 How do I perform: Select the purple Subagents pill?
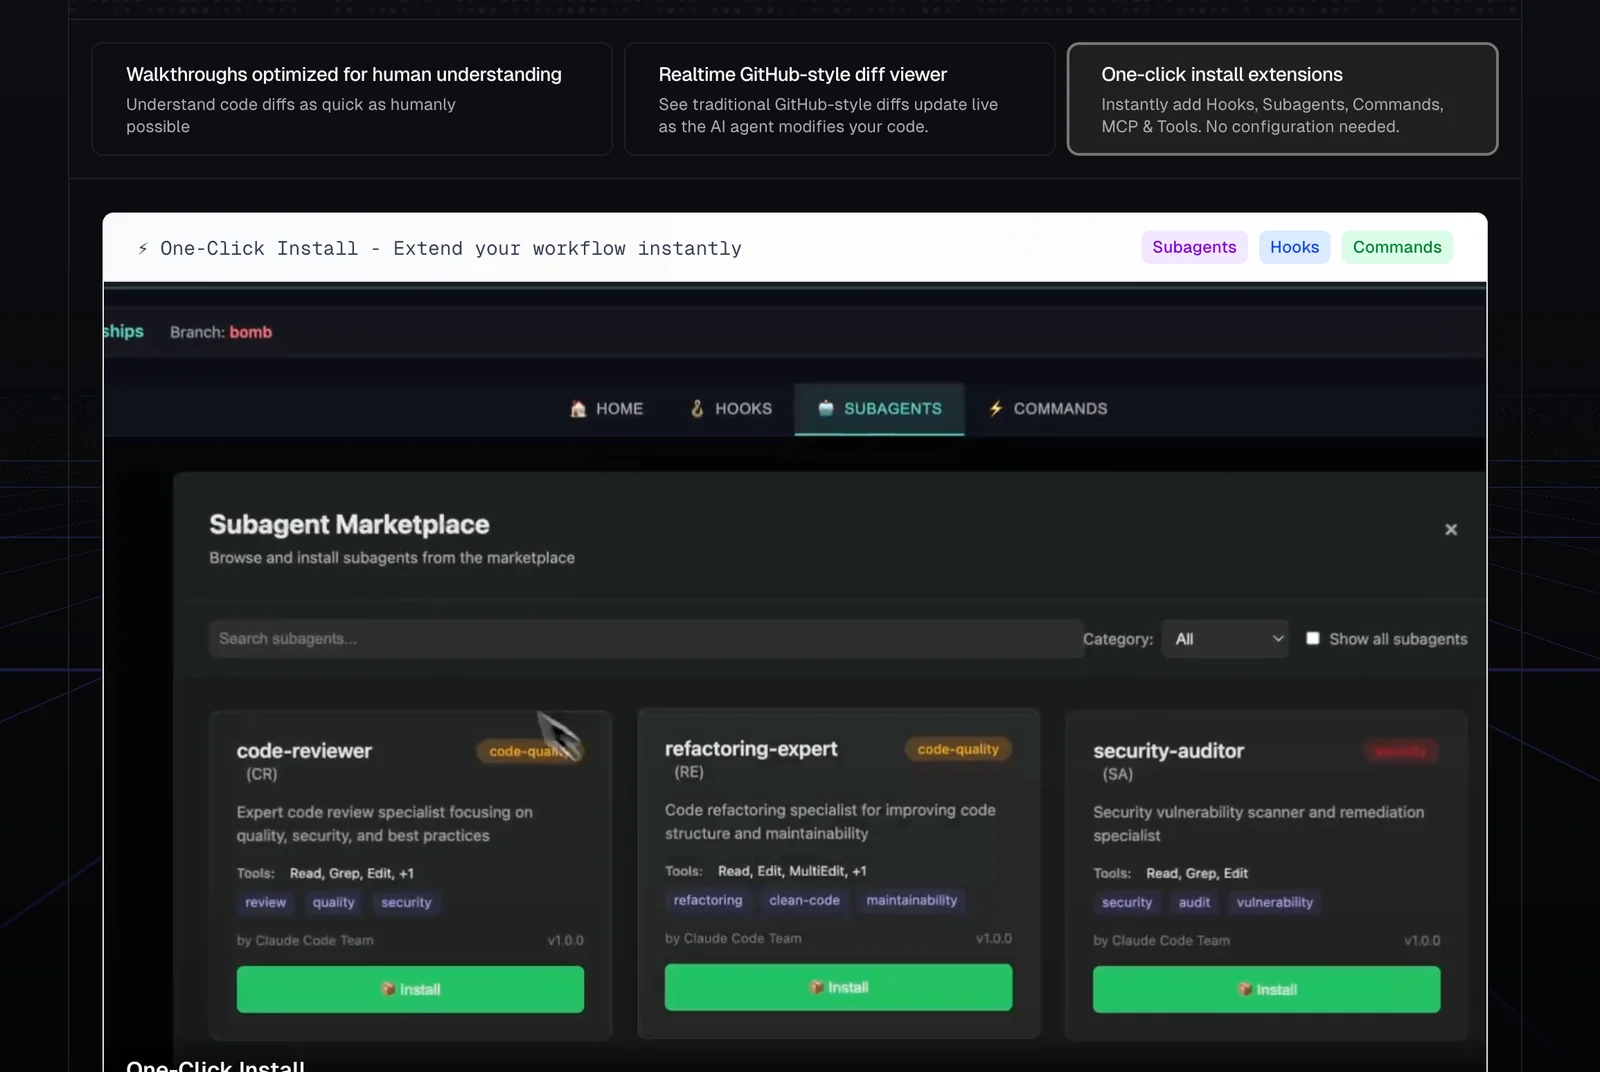tap(1194, 247)
